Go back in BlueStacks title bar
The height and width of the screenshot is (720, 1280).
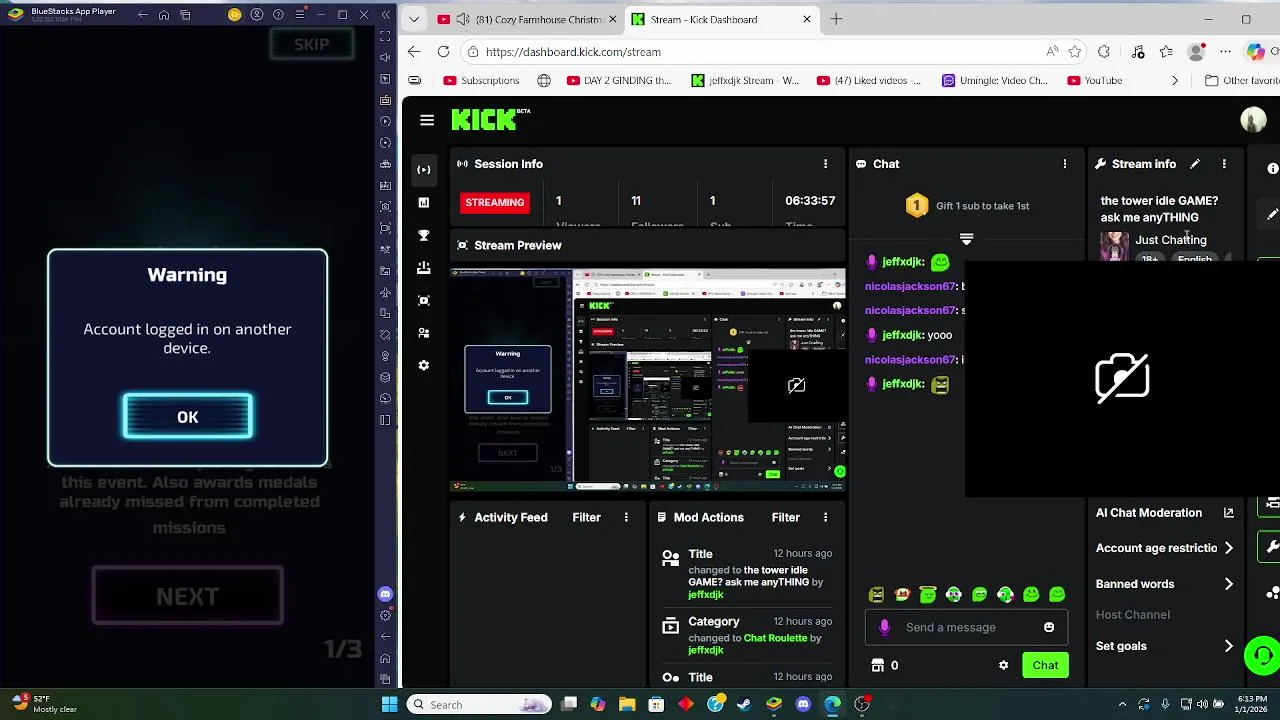(142, 15)
